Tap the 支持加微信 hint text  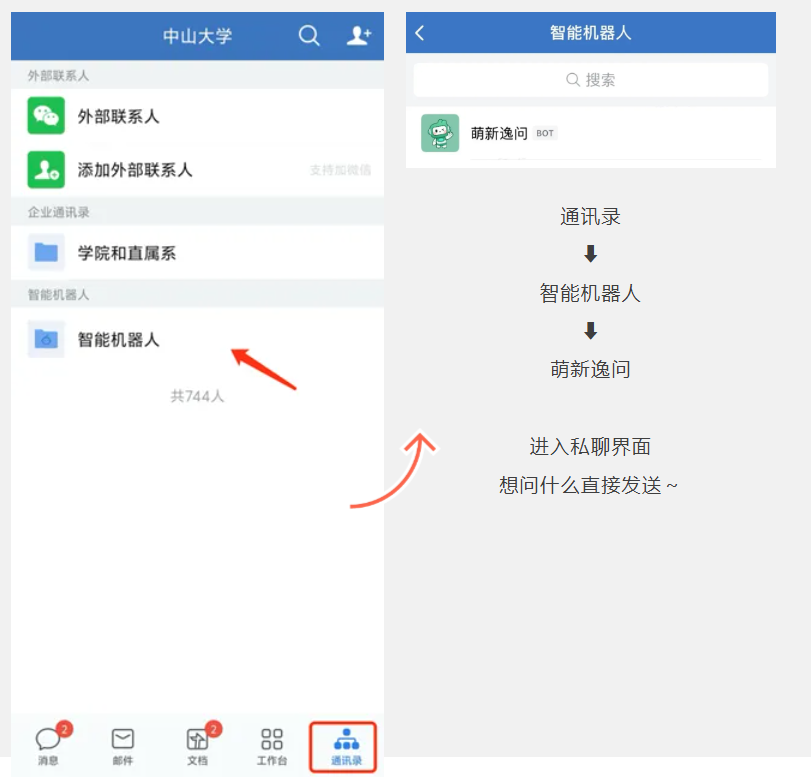pyautogui.click(x=340, y=171)
